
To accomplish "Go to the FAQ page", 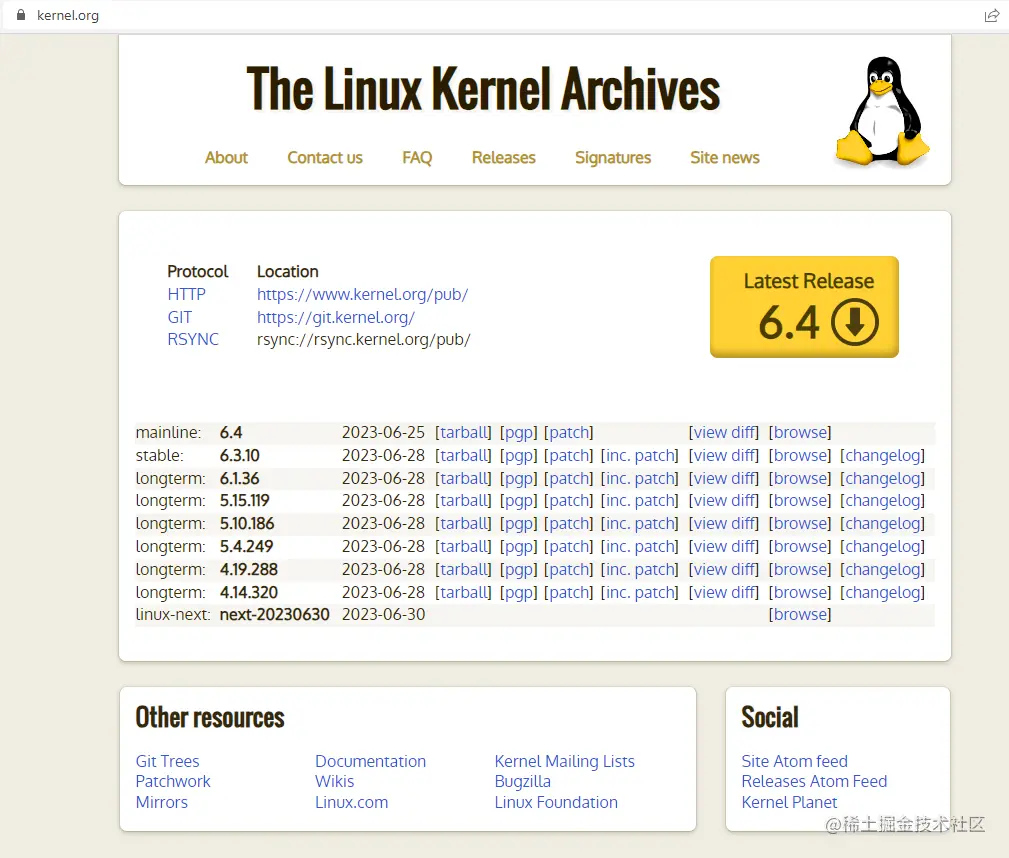I will point(417,158).
